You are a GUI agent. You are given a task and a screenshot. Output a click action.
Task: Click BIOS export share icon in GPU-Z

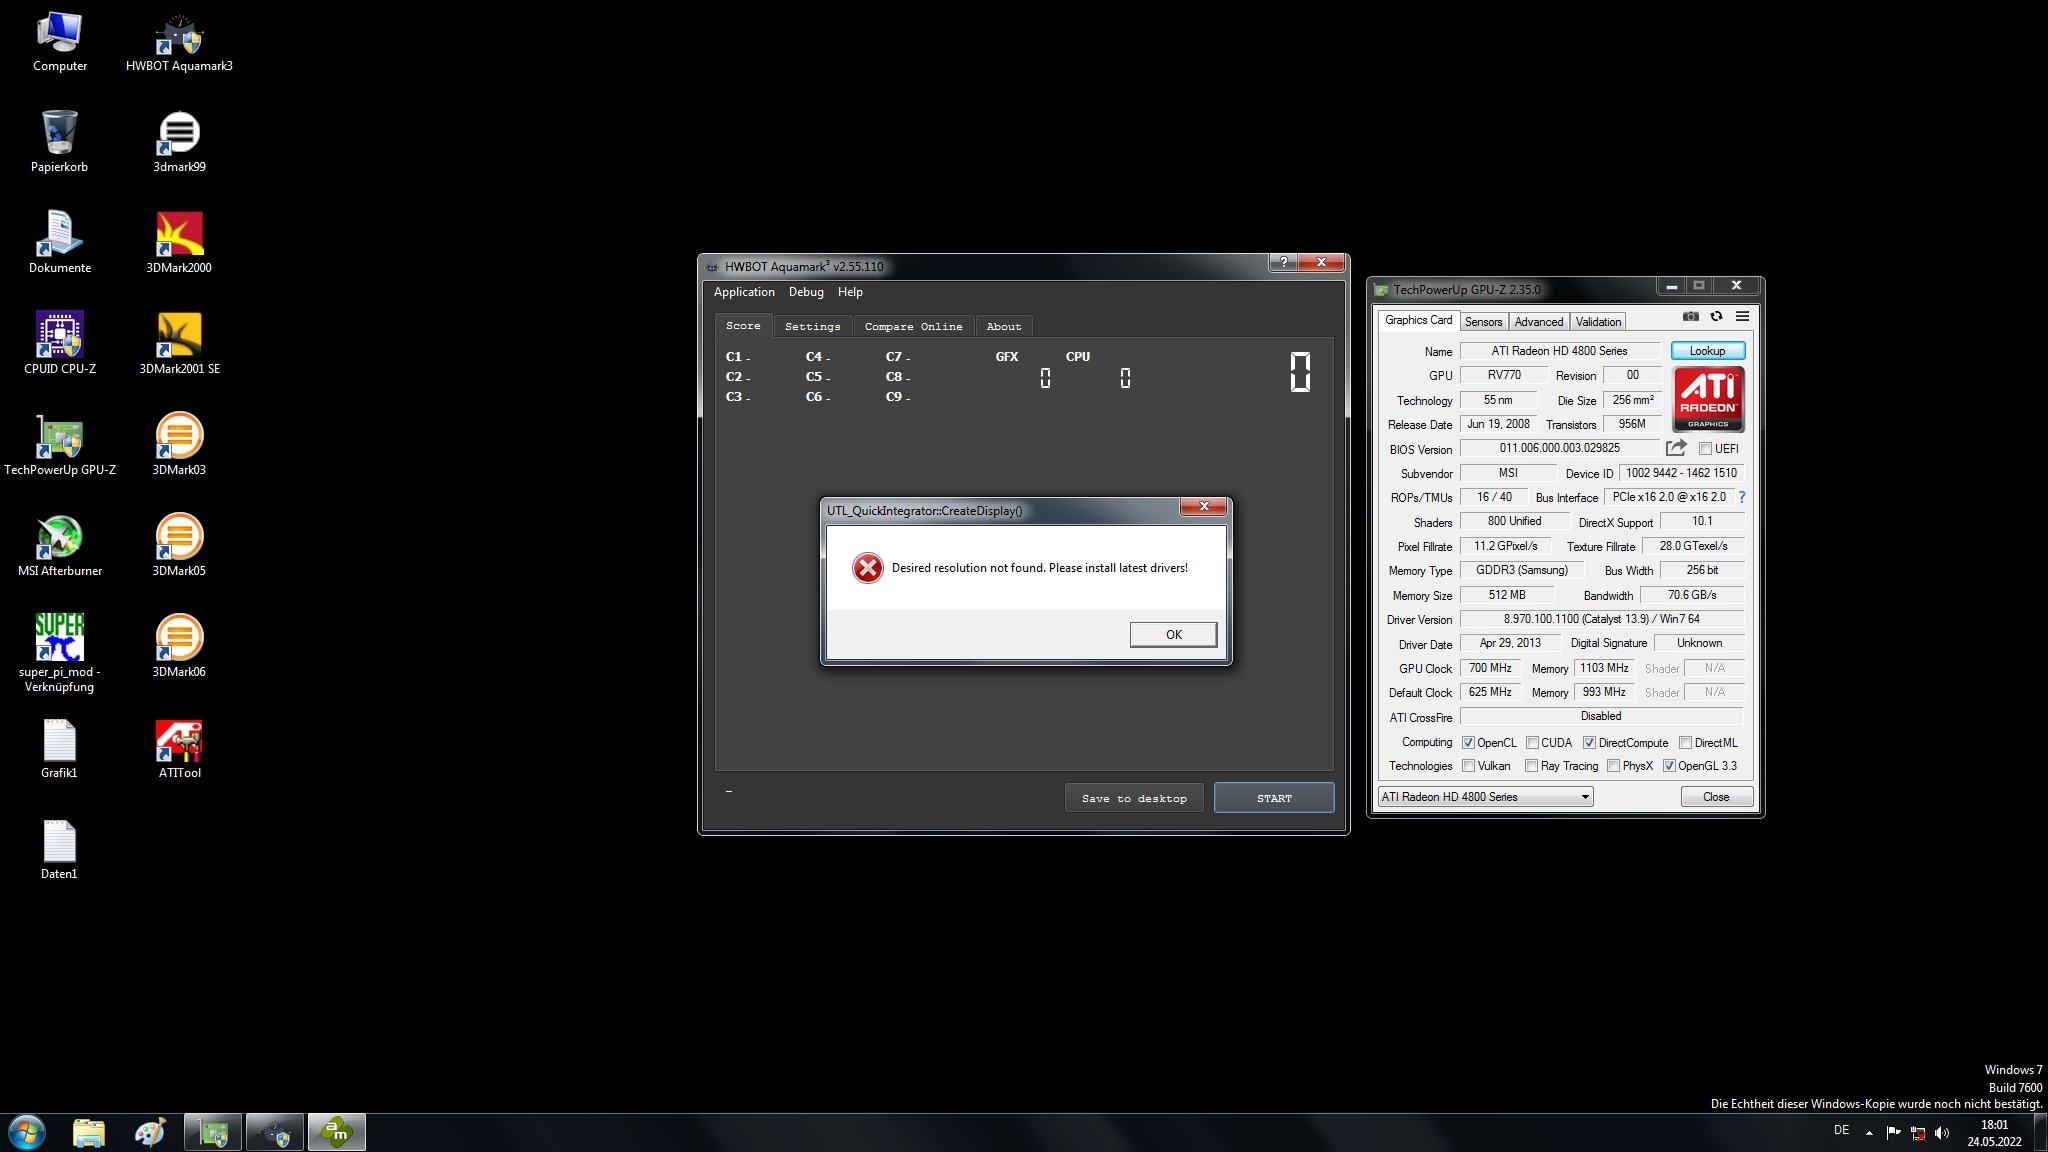coord(1676,448)
